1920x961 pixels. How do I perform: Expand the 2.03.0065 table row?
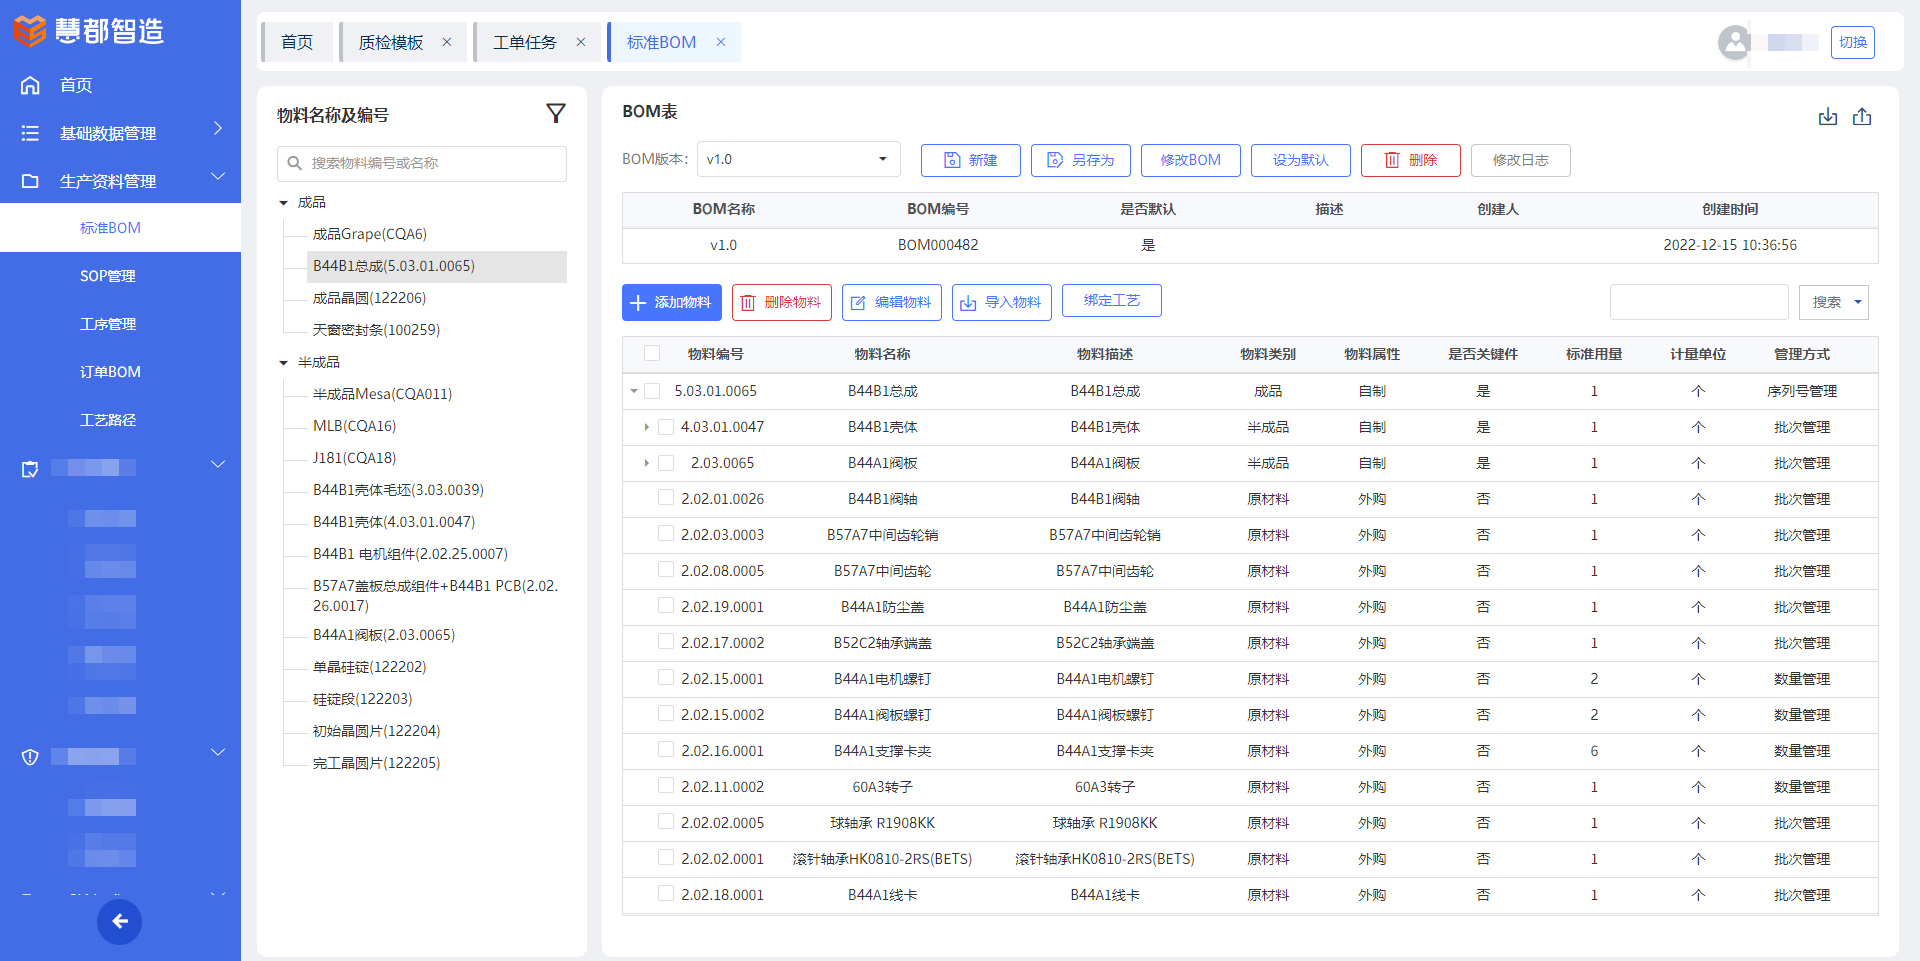coord(647,463)
